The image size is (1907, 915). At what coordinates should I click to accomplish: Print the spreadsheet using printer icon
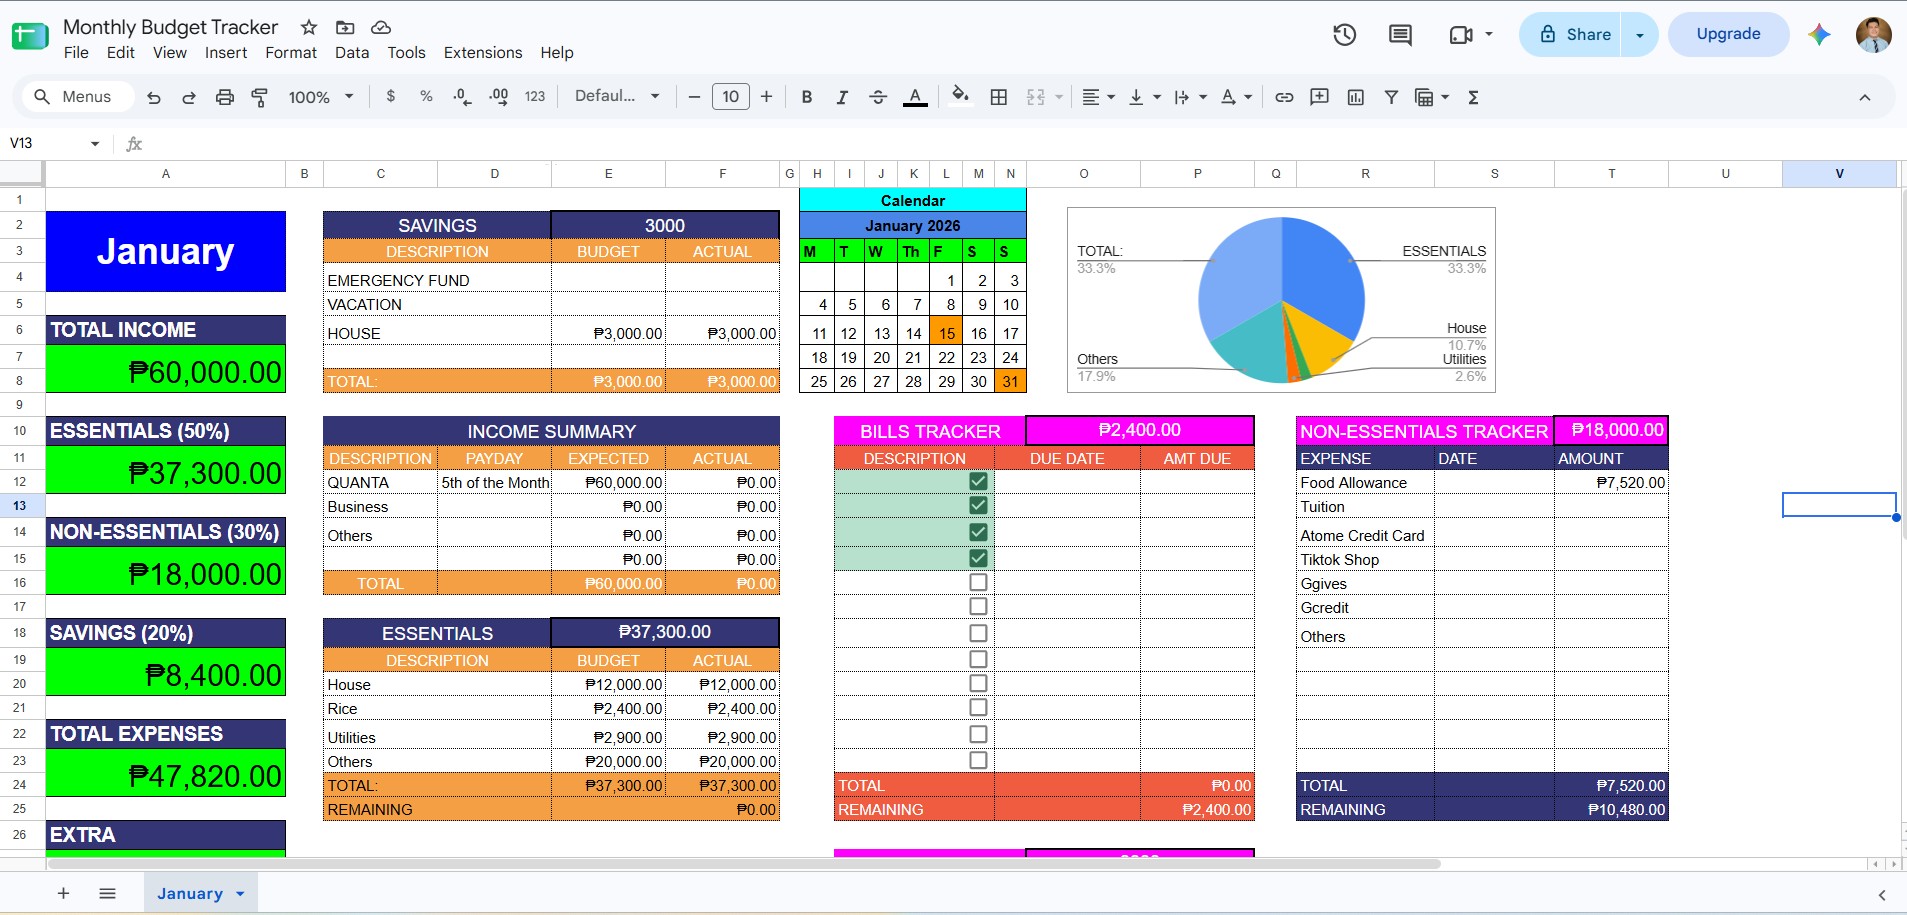[x=225, y=97]
